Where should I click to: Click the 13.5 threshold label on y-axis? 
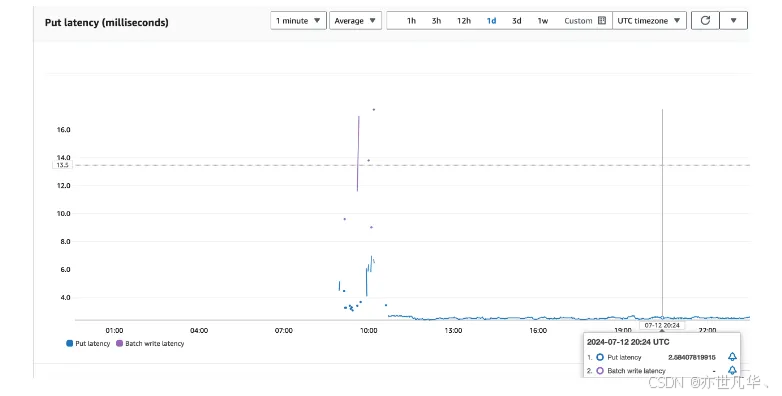click(x=63, y=165)
